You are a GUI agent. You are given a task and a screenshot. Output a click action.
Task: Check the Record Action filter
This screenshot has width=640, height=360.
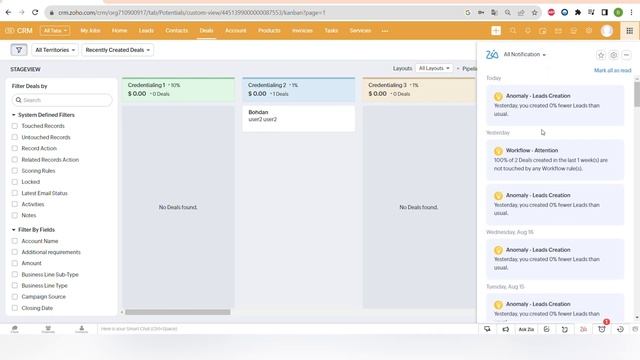15,148
